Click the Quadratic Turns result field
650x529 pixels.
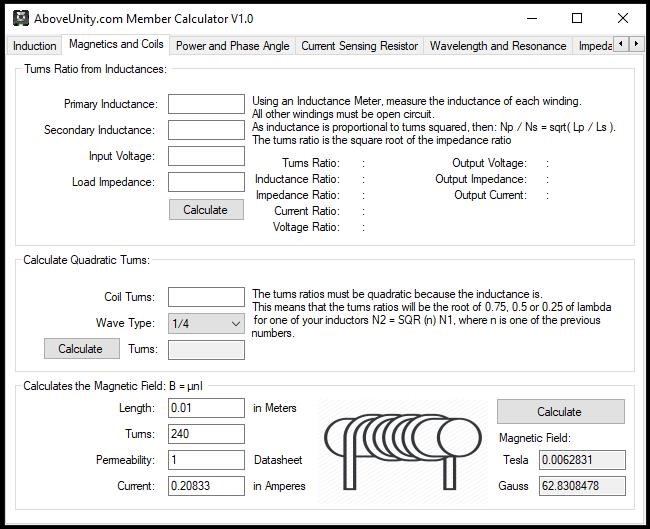coord(206,350)
